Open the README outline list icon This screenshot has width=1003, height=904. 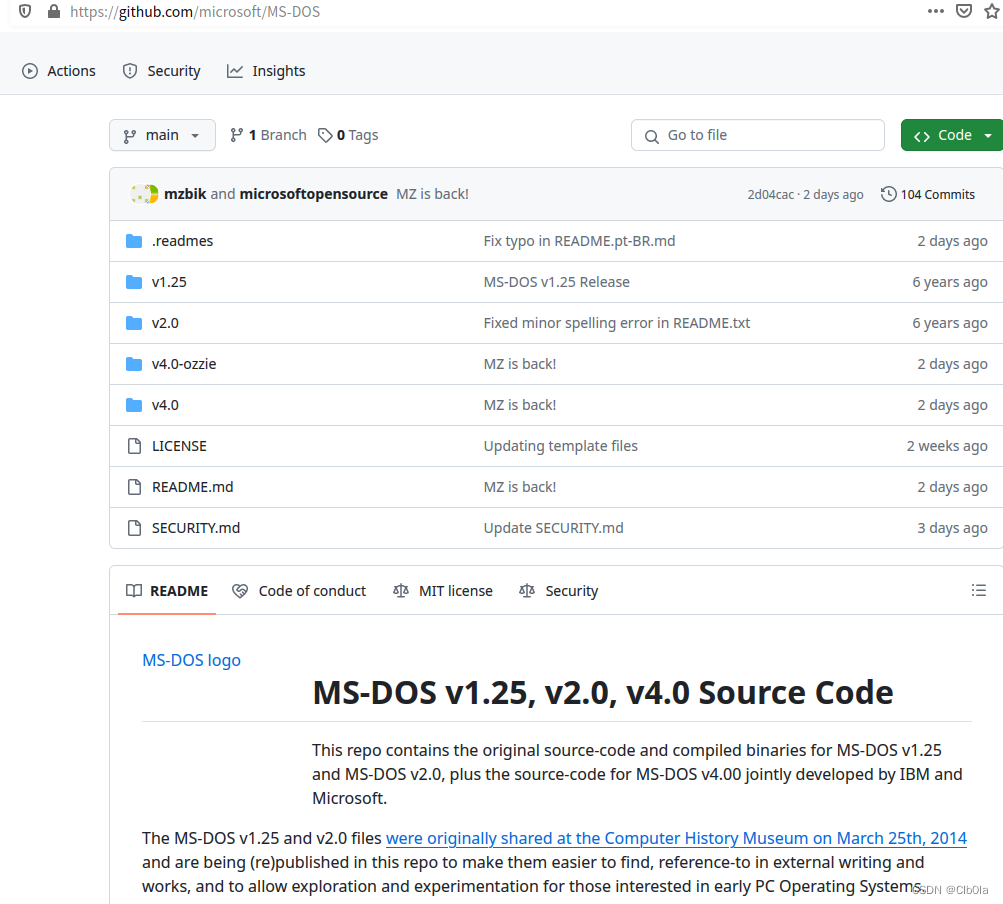pyautogui.click(x=979, y=590)
